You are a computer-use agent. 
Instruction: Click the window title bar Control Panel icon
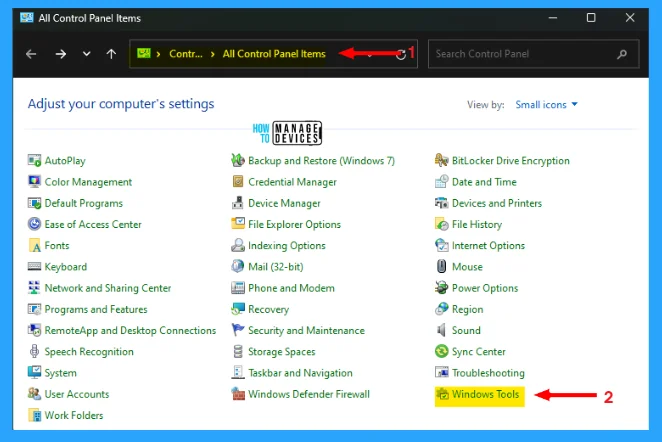26,18
